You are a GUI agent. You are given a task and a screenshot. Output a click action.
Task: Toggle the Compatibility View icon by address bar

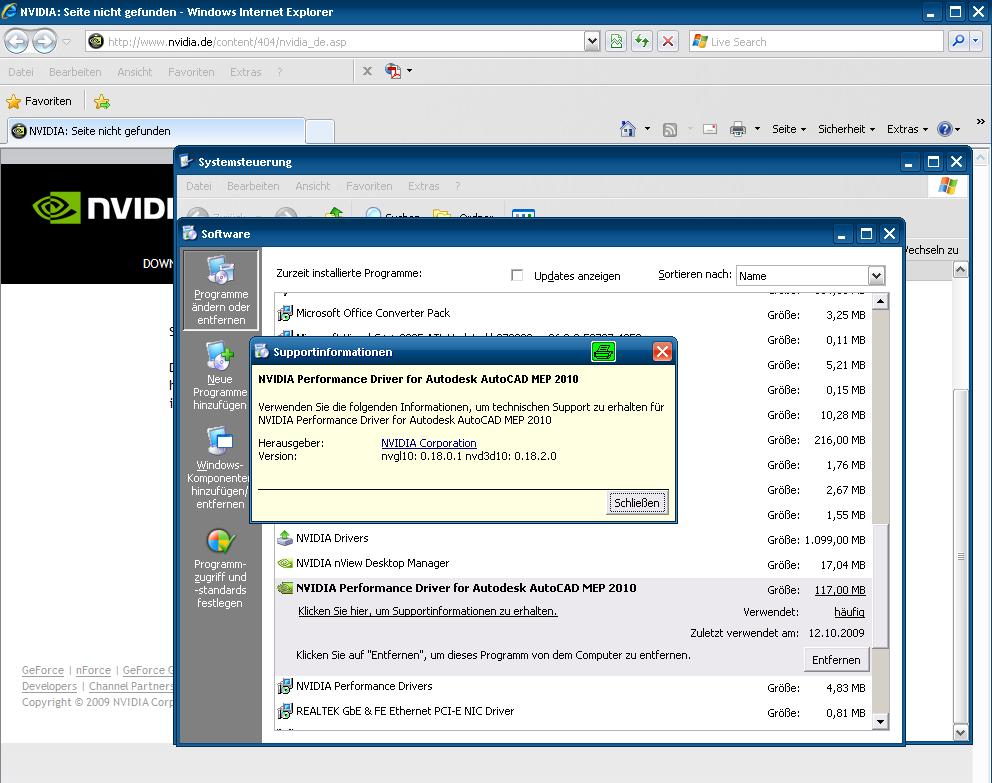coord(616,42)
